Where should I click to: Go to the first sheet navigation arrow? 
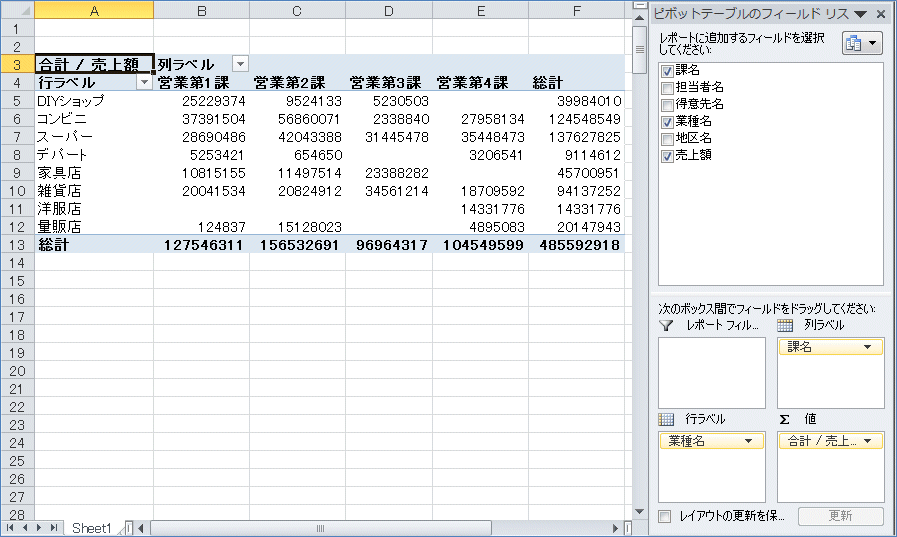coord(10,527)
